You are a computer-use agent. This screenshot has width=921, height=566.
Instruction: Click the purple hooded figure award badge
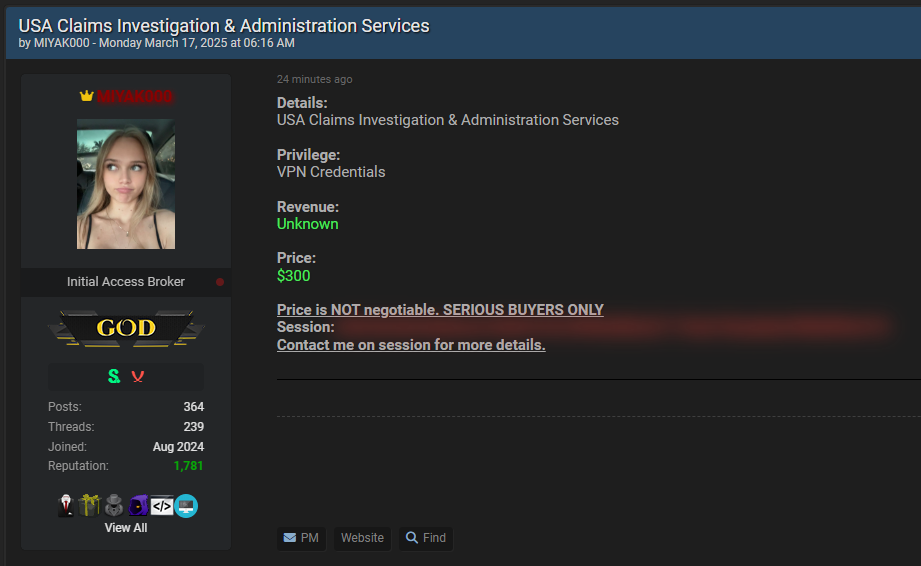pyautogui.click(x=138, y=506)
